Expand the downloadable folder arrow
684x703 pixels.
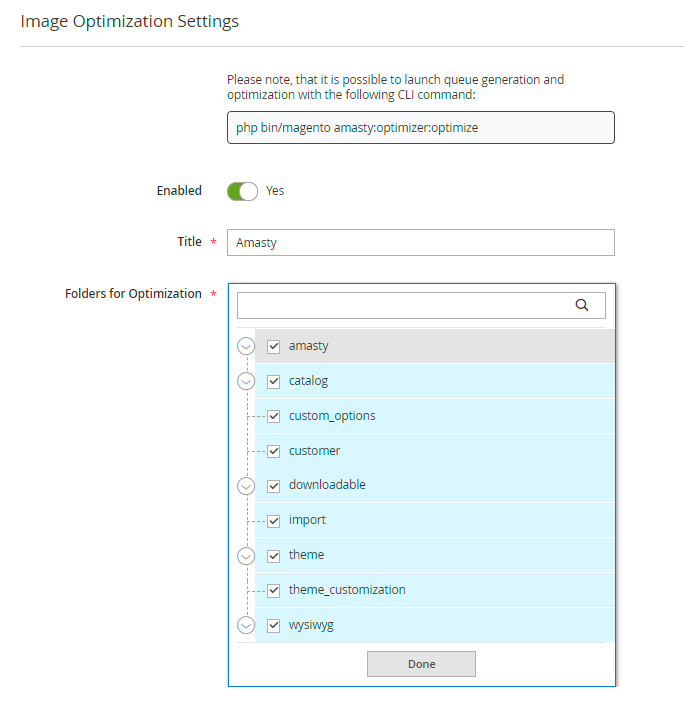pos(246,486)
